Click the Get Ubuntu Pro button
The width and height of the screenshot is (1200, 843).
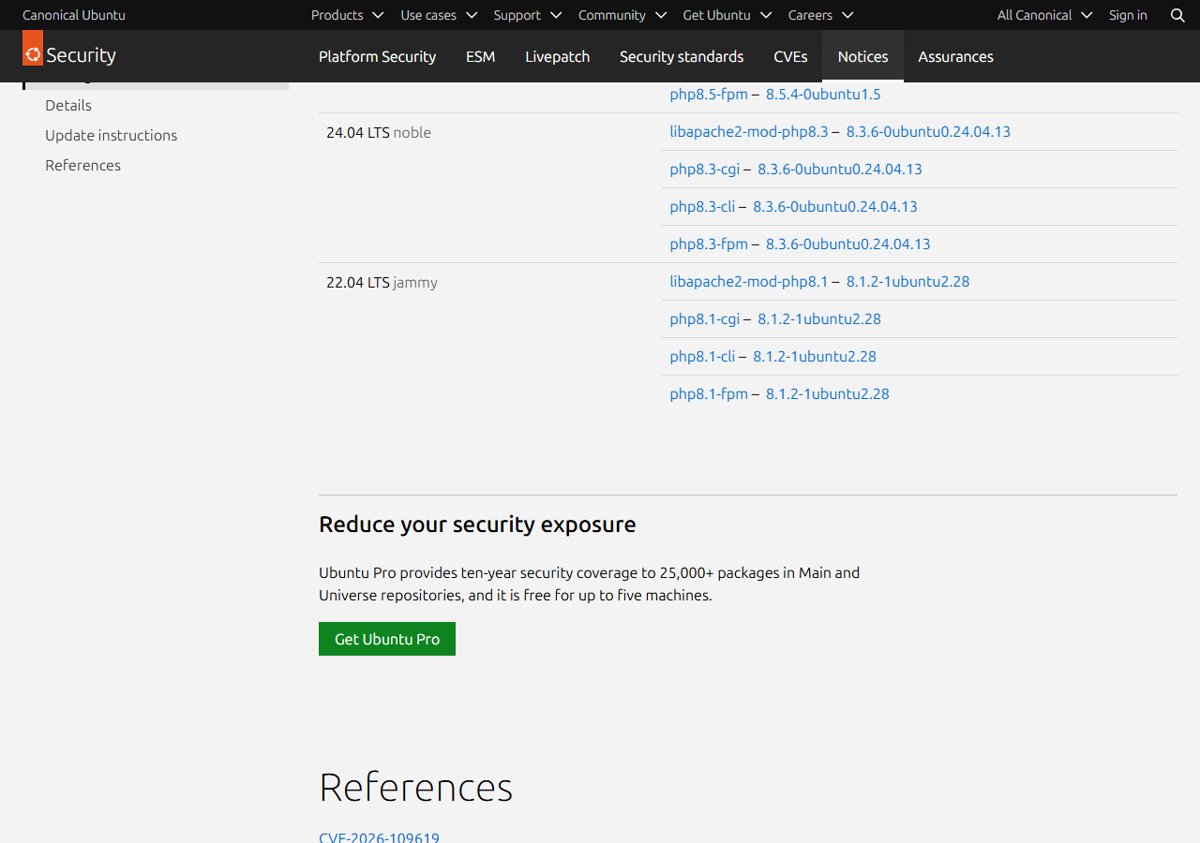387,639
